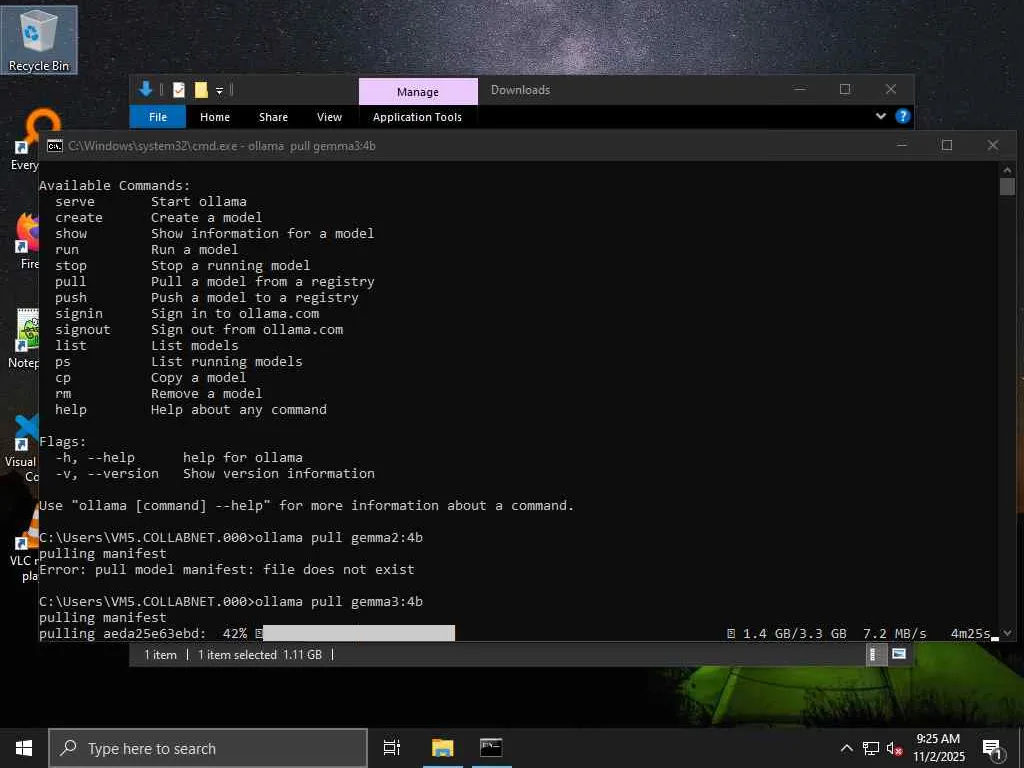Switch to the View ribbon tab

pyautogui.click(x=329, y=117)
